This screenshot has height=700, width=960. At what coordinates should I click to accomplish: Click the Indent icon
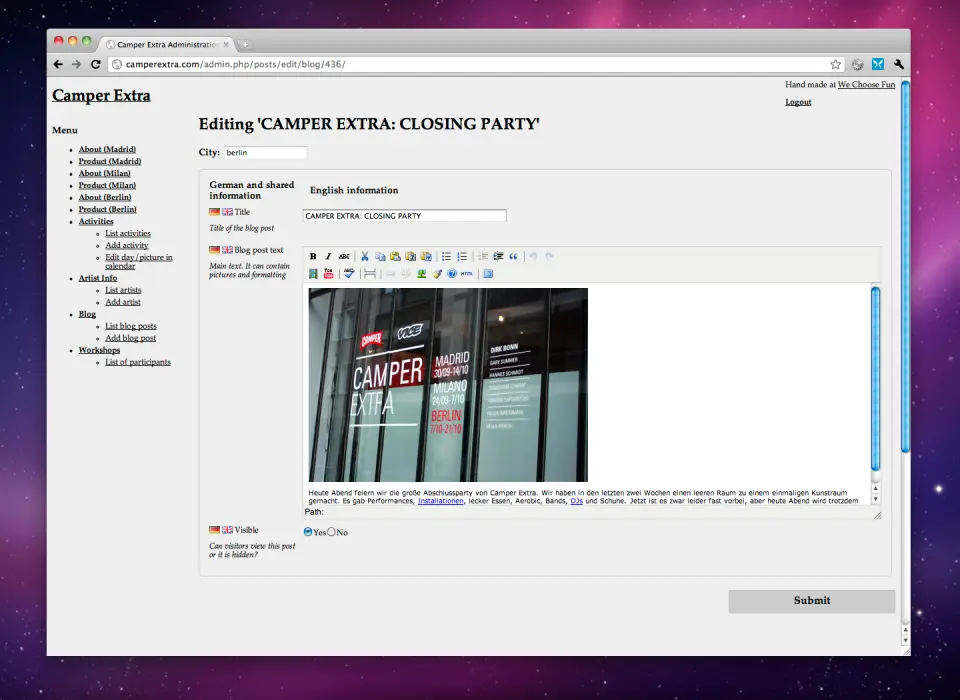[x=498, y=257]
